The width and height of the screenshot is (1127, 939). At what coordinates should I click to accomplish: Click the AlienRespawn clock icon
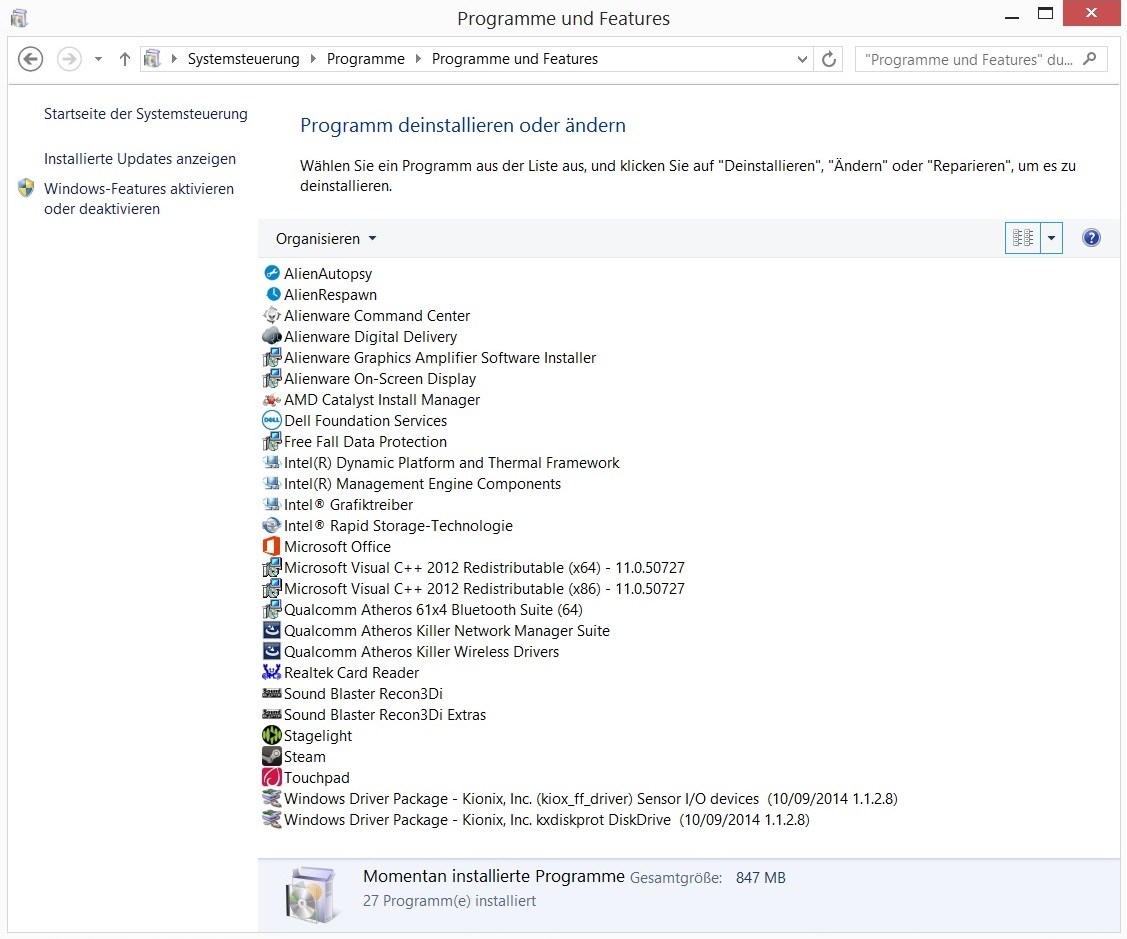click(x=272, y=294)
